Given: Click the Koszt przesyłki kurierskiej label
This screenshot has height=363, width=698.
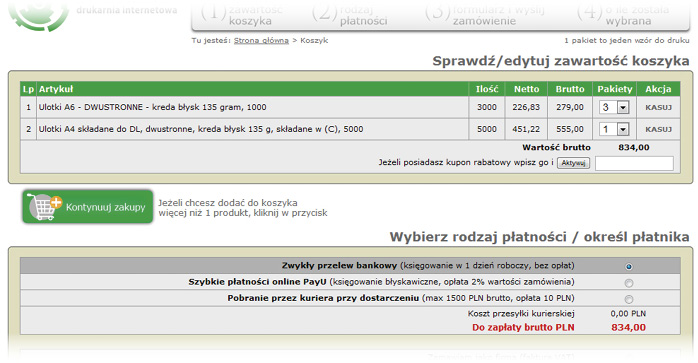Looking at the screenshot, I should [521, 314].
